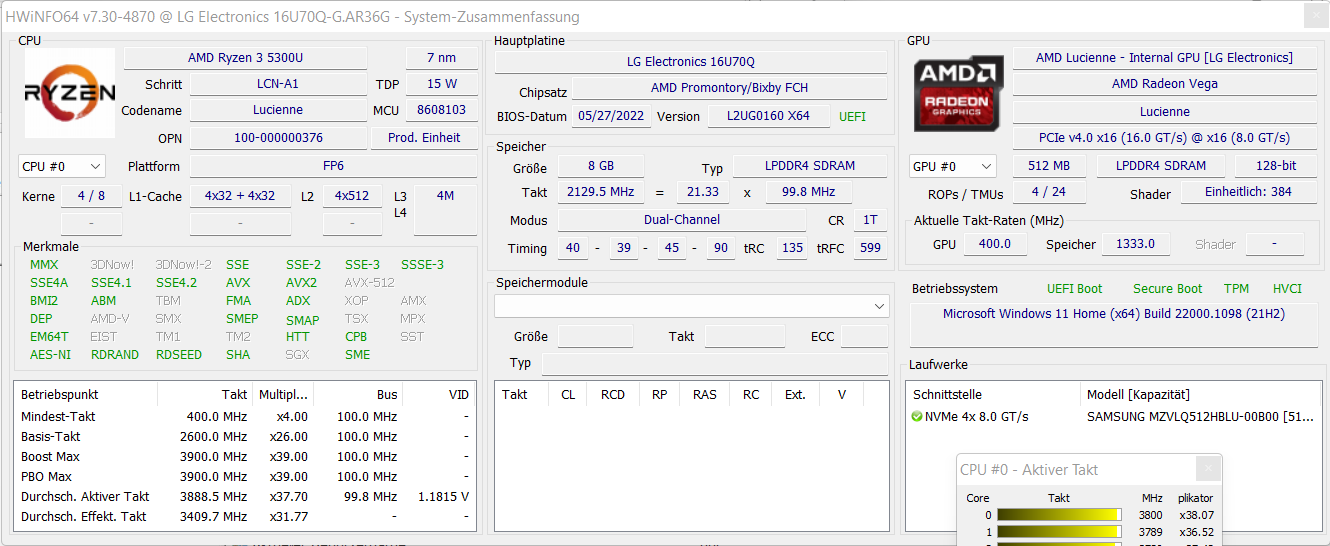The height and width of the screenshot is (546, 1330).
Task: Click the 512 MB GPU memory value
Action: pos(1048,166)
